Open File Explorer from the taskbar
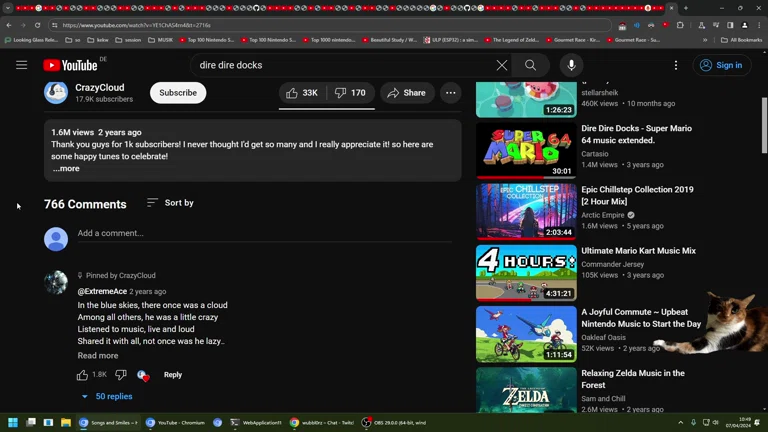 66,422
